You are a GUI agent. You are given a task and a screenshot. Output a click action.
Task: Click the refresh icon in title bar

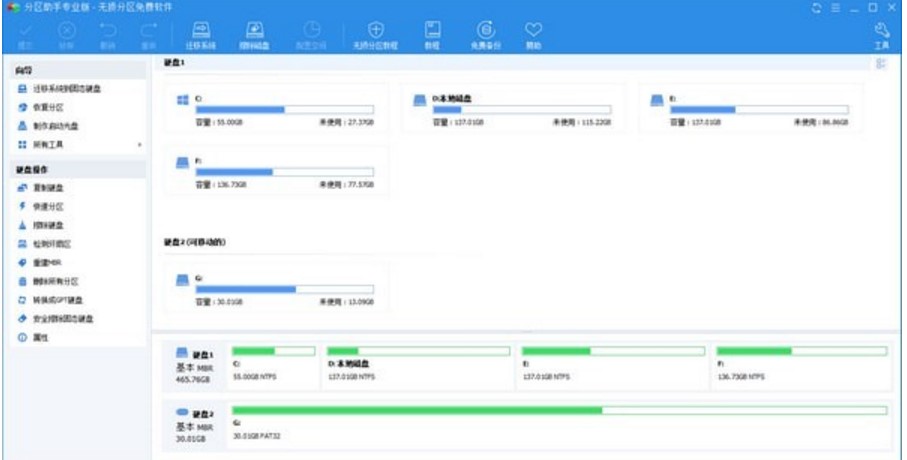tap(817, 8)
